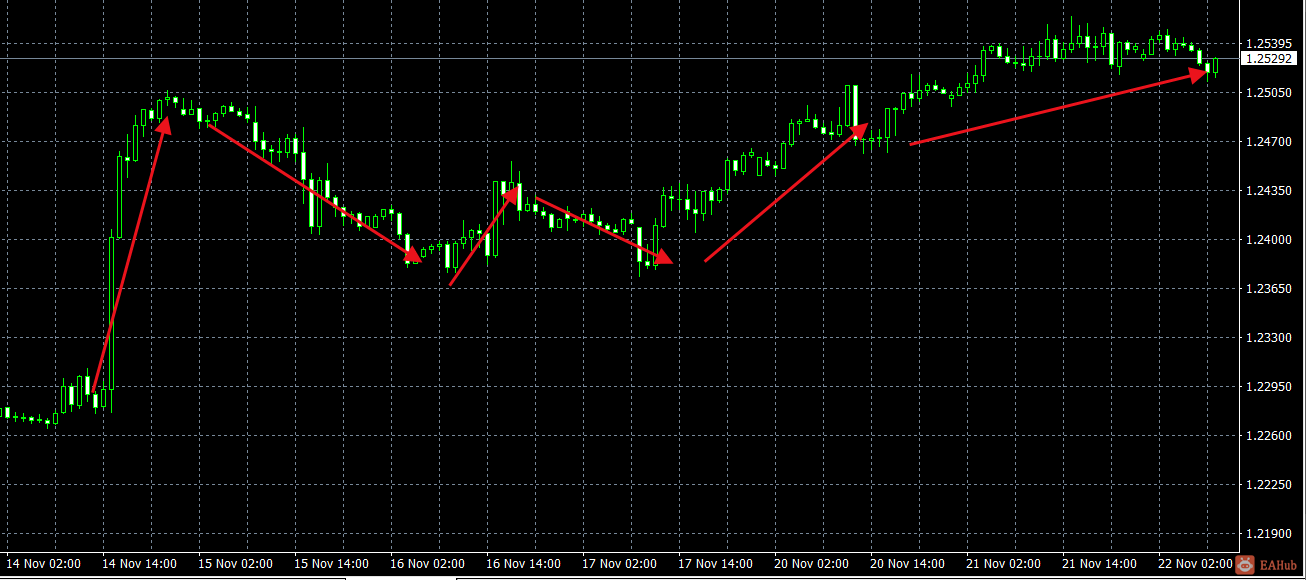This screenshot has width=1306, height=580.
Task: Click the 14 Nov 14:00 time label
Action: [139, 564]
